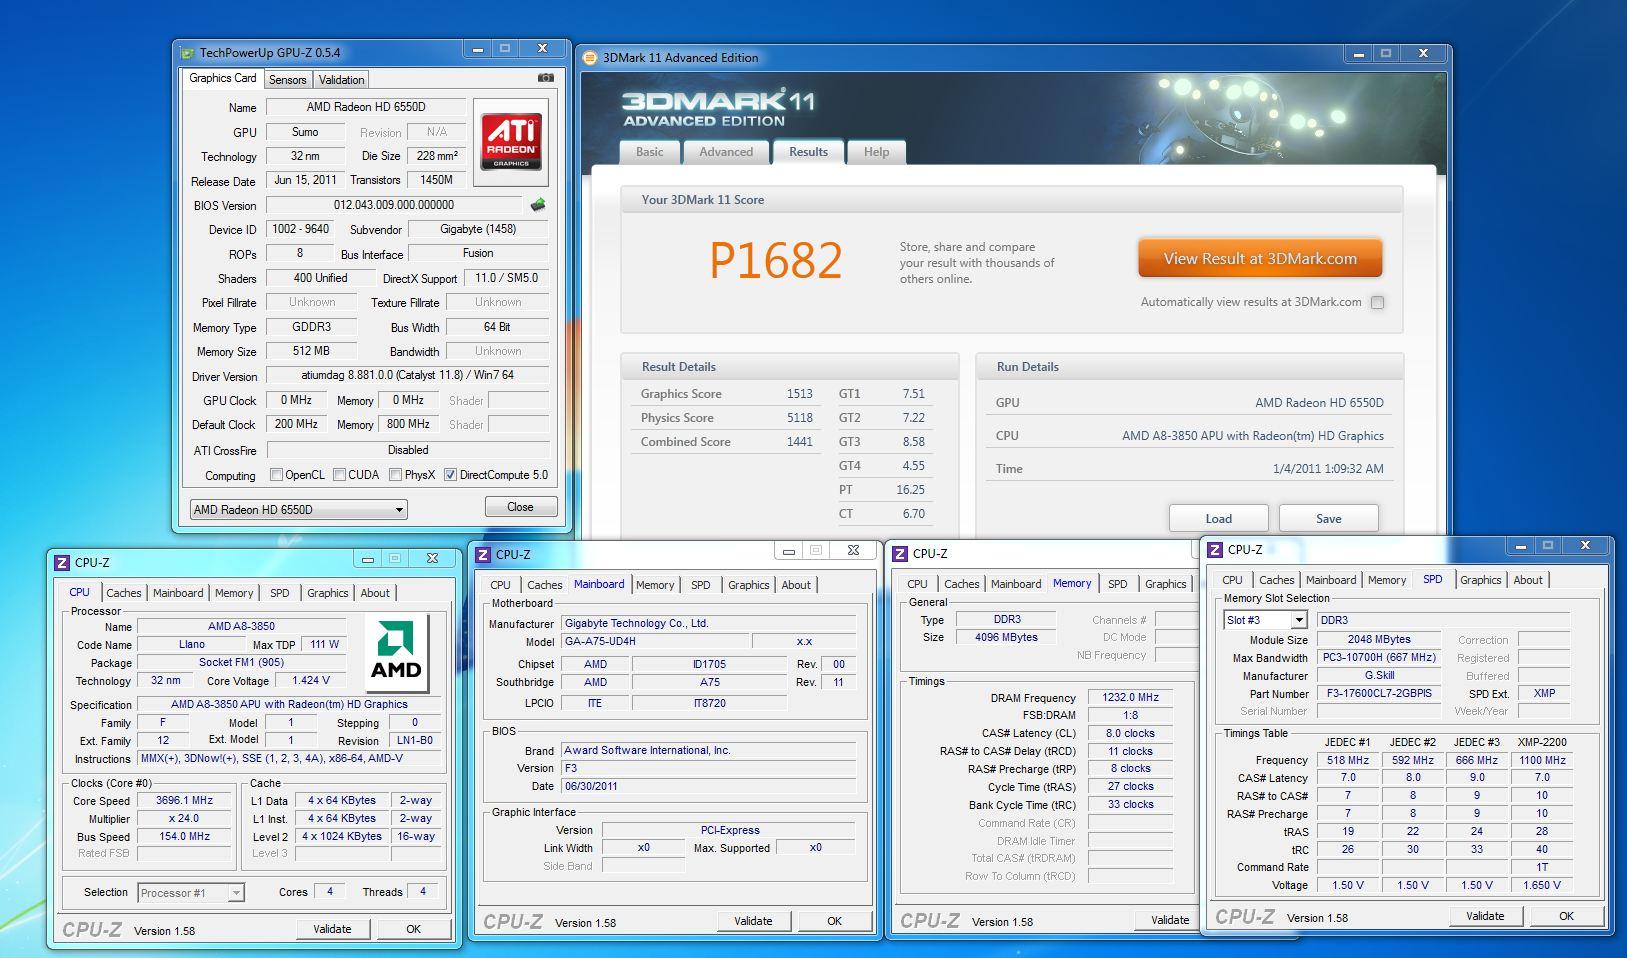Image resolution: width=1627 pixels, height=958 pixels.
Task: Click the XMP-2200 timings column header
Action: coord(1542,742)
